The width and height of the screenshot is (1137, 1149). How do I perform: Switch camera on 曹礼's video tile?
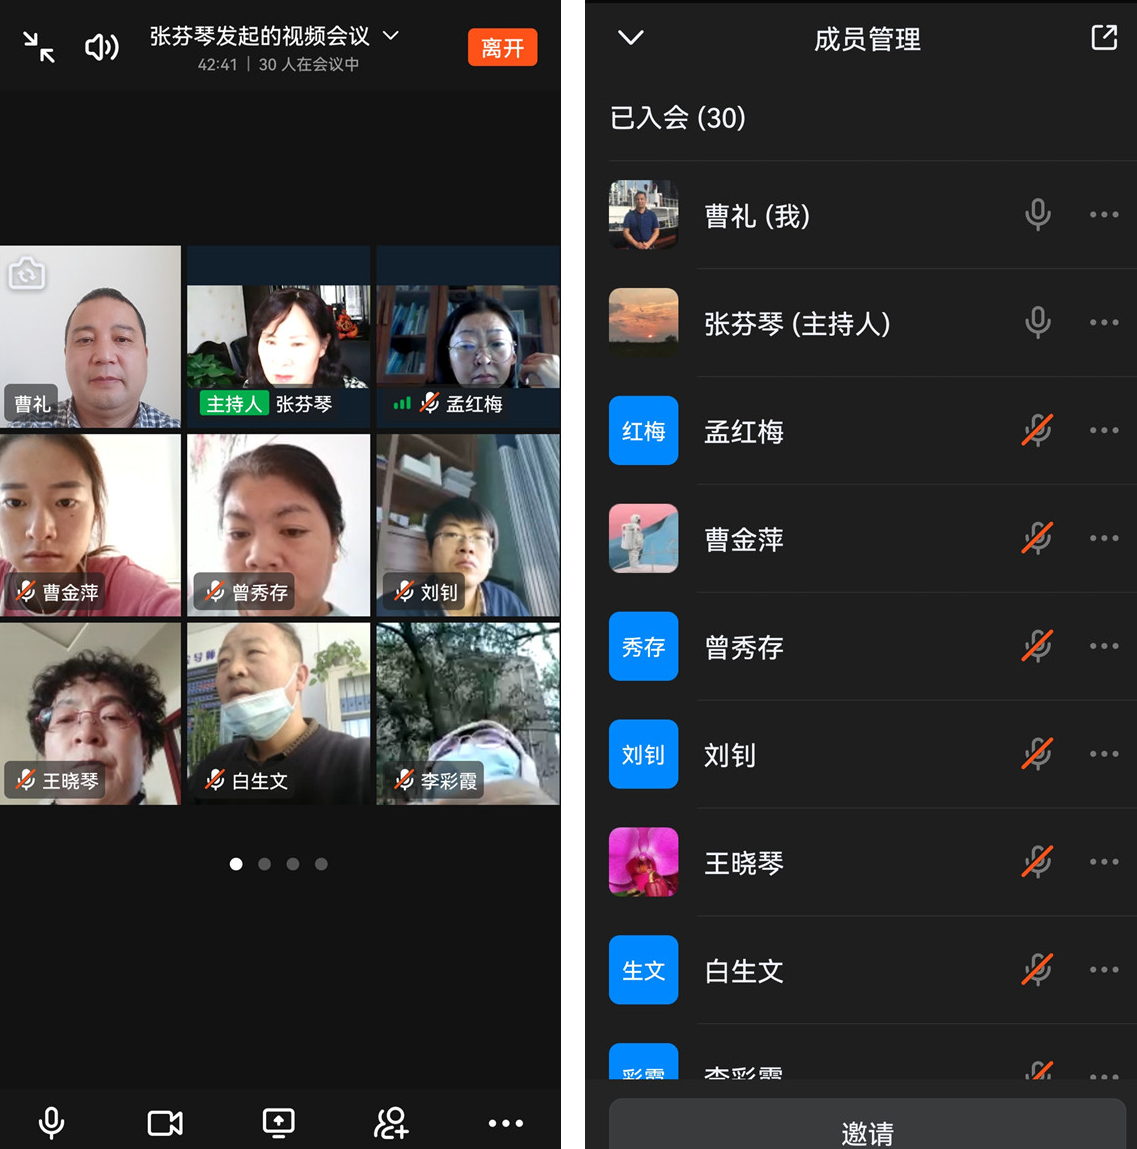27,274
